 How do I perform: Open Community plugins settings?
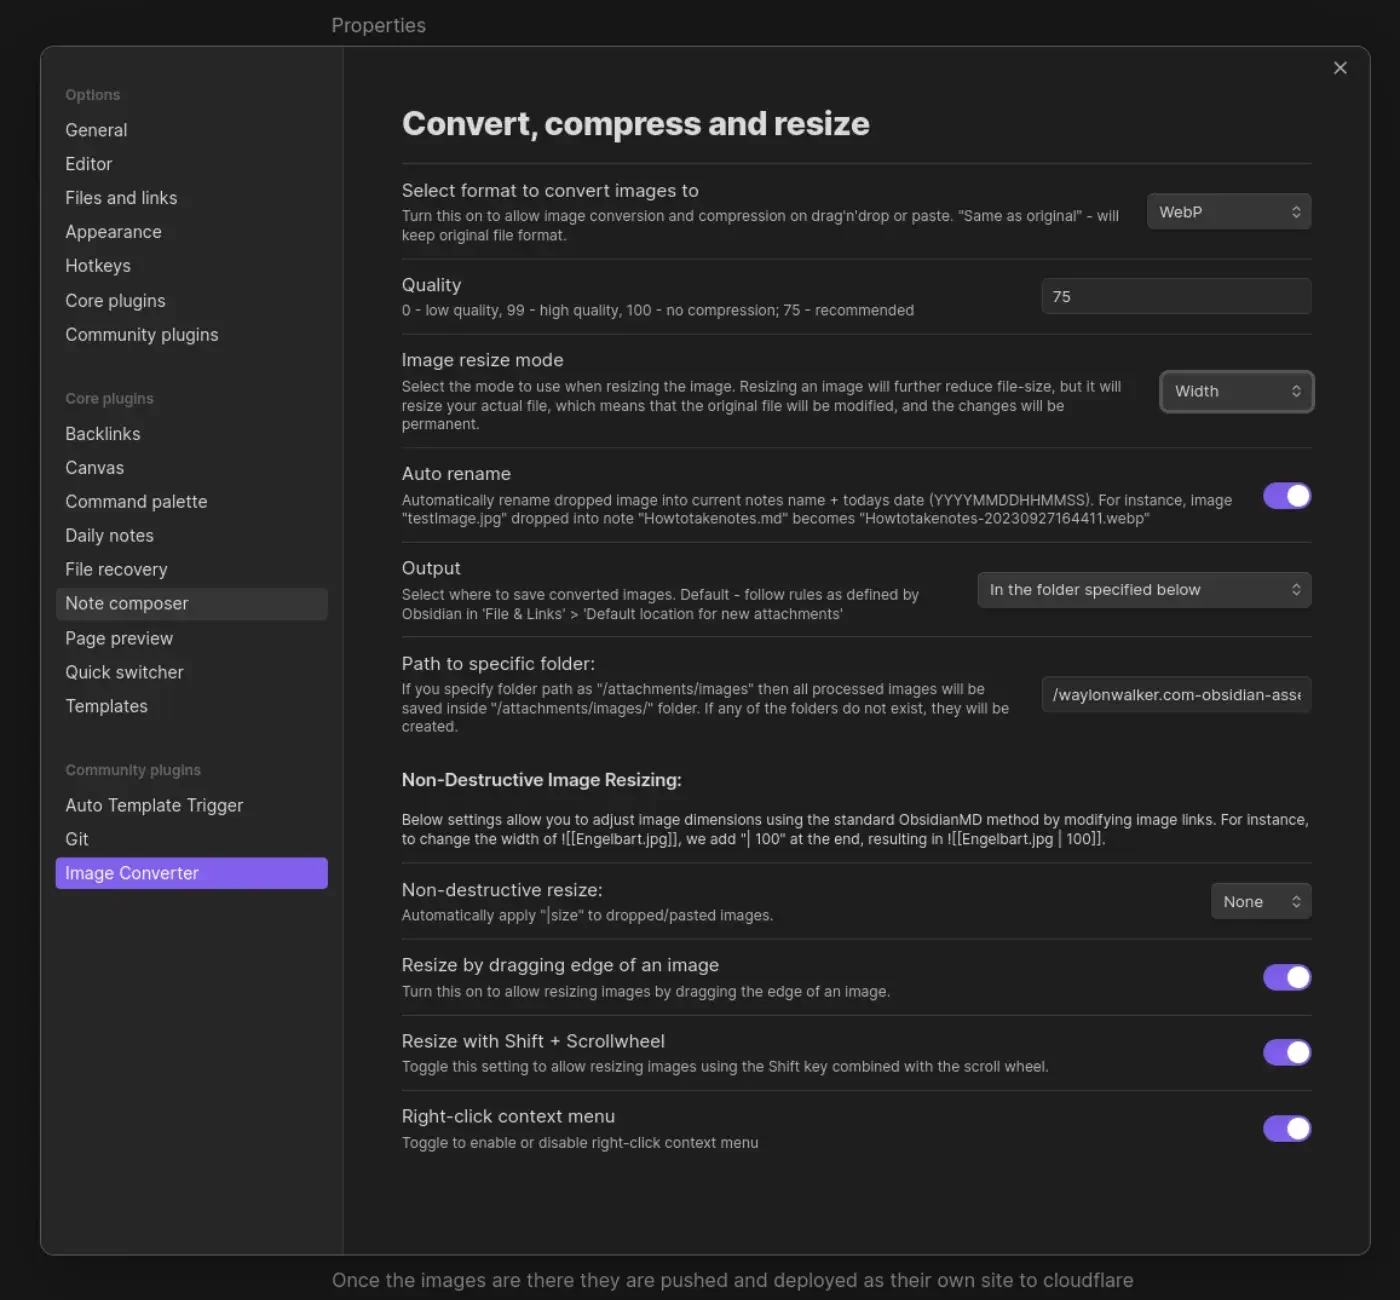pyautogui.click(x=141, y=335)
